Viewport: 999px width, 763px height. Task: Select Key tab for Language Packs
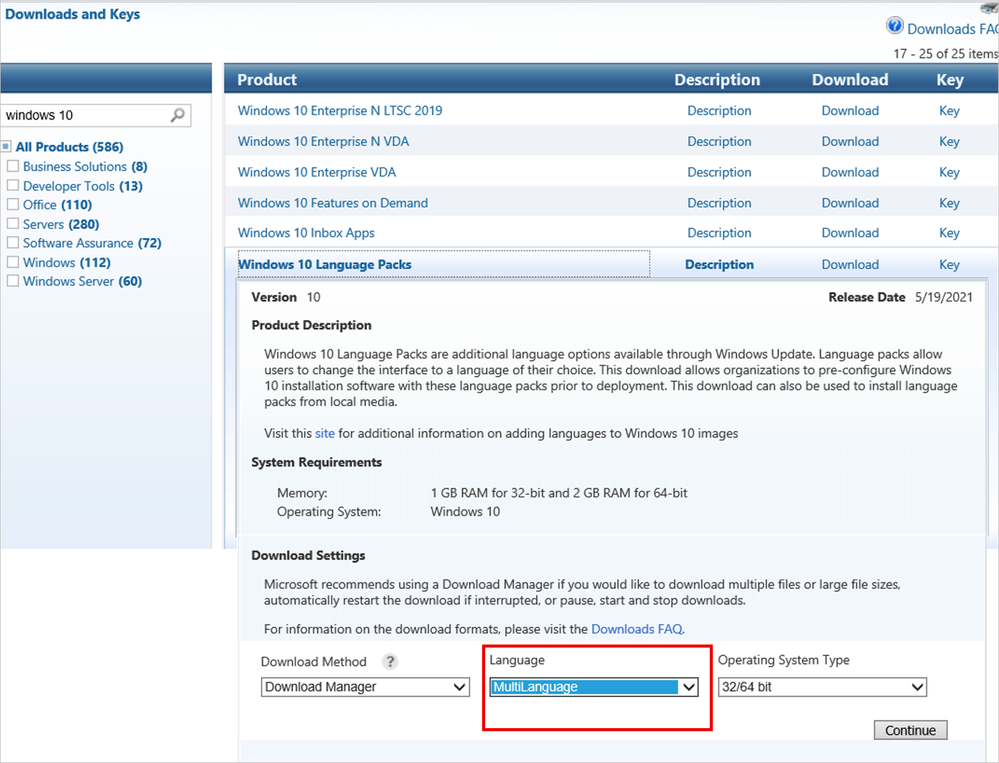coord(949,264)
